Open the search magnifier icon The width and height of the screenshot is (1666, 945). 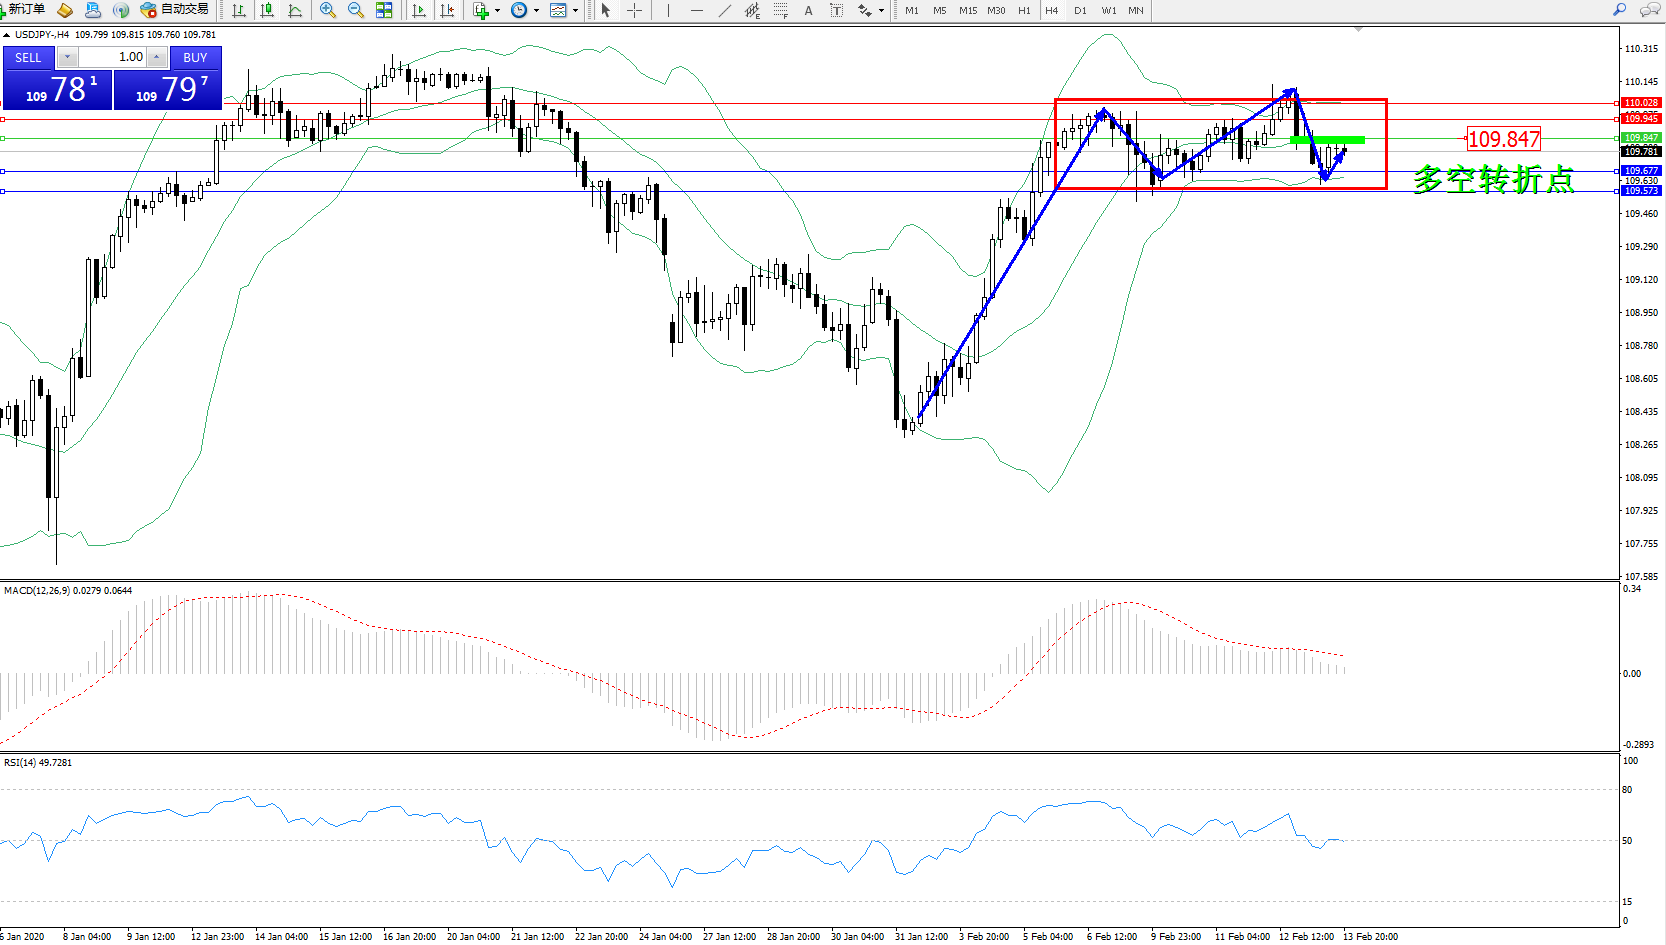tap(1619, 10)
